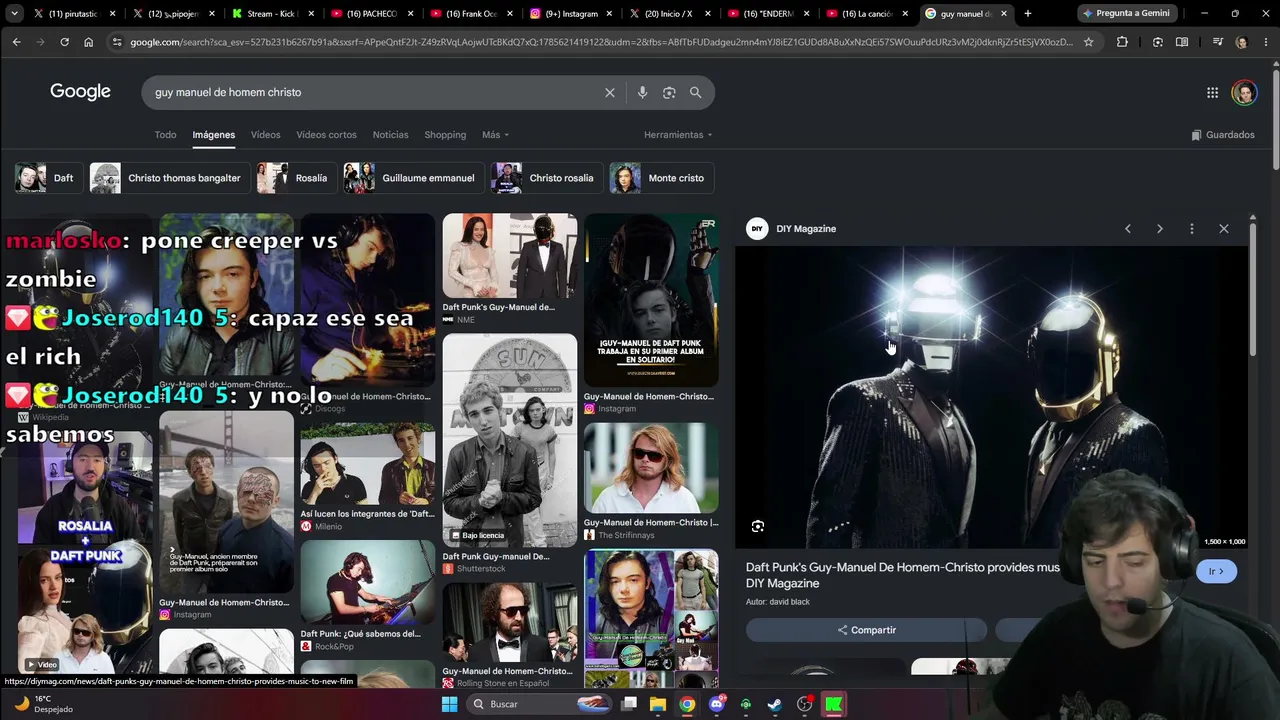Click Pregunta a Gemini button
The height and width of the screenshot is (720, 1280).
point(1128,14)
